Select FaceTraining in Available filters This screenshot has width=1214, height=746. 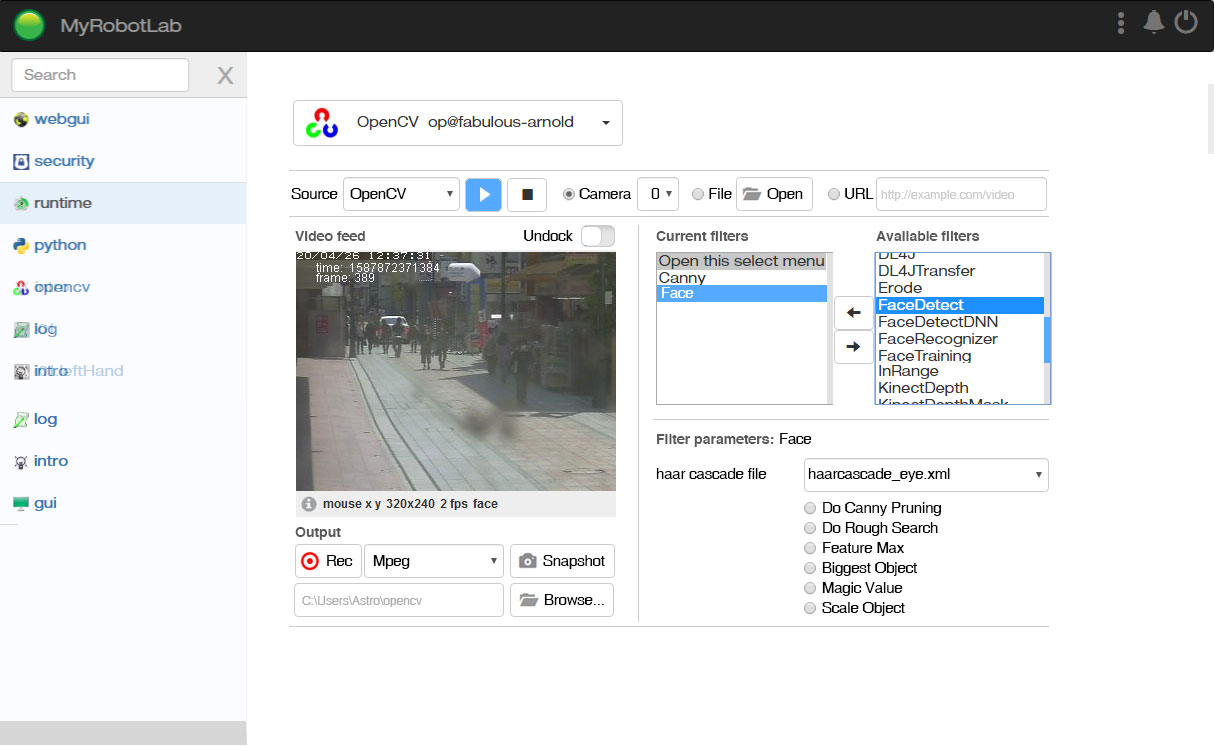(960, 356)
